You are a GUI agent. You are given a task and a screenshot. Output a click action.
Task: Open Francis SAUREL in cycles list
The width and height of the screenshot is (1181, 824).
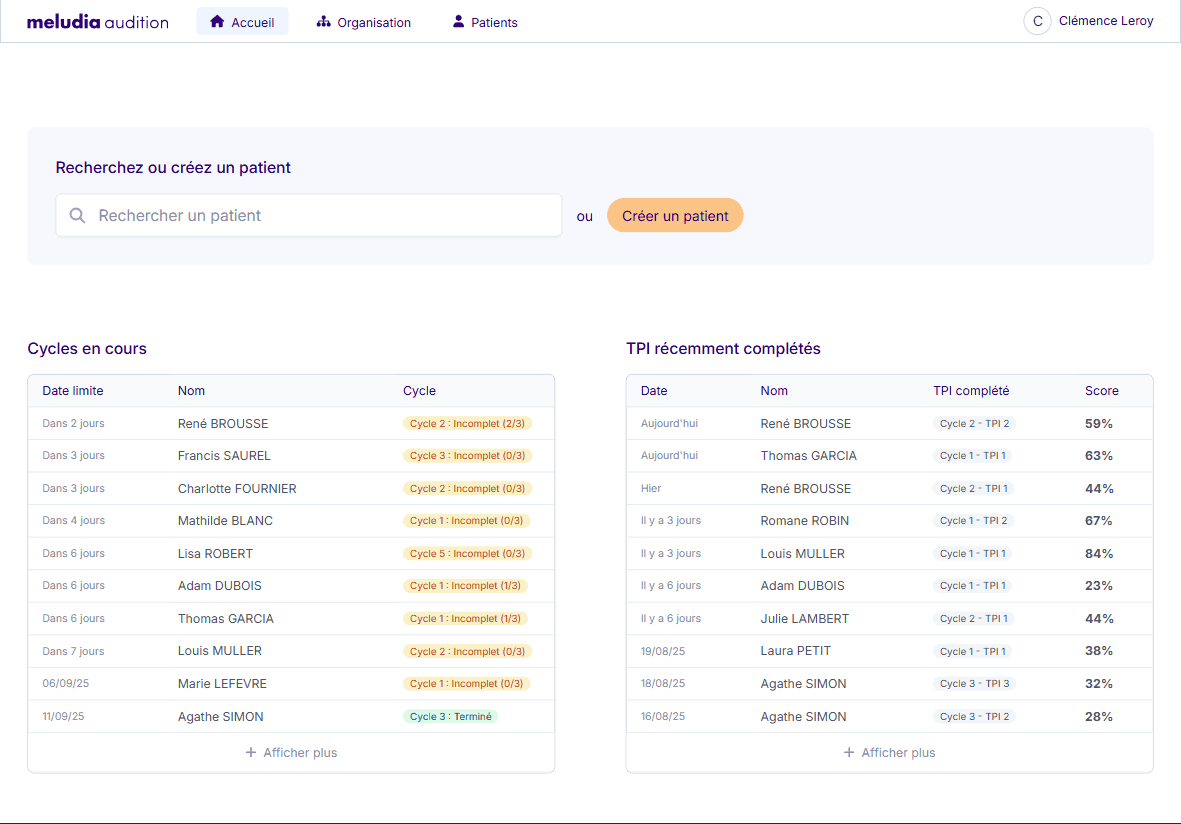(224, 456)
